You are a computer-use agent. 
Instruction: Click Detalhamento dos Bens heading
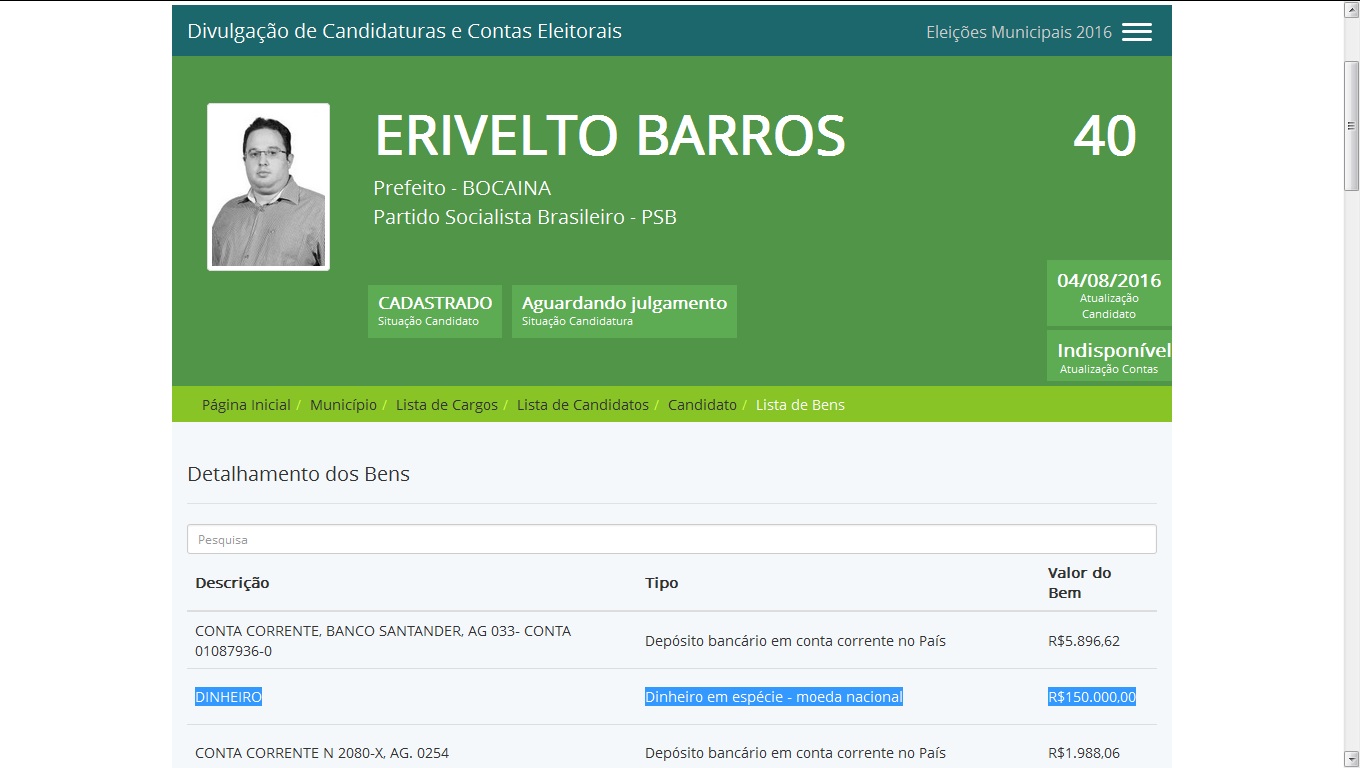(x=298, y=474)
